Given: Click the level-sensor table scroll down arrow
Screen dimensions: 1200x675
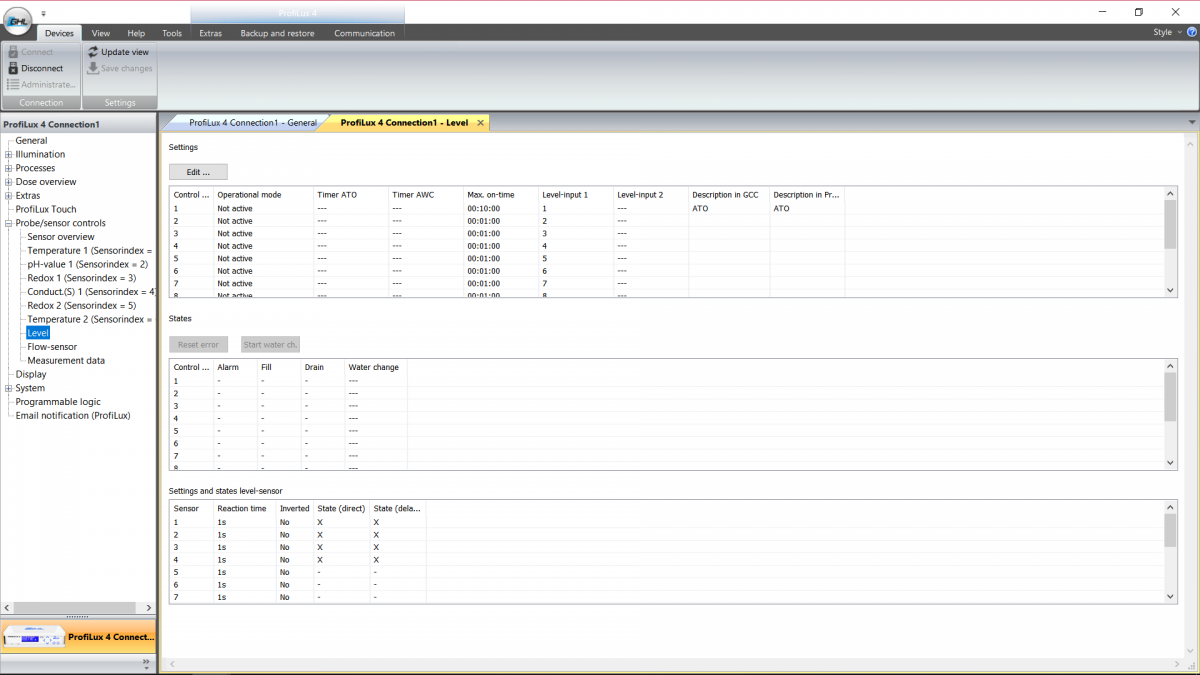Looking at the screenshot, I should tap(1170, 597).
